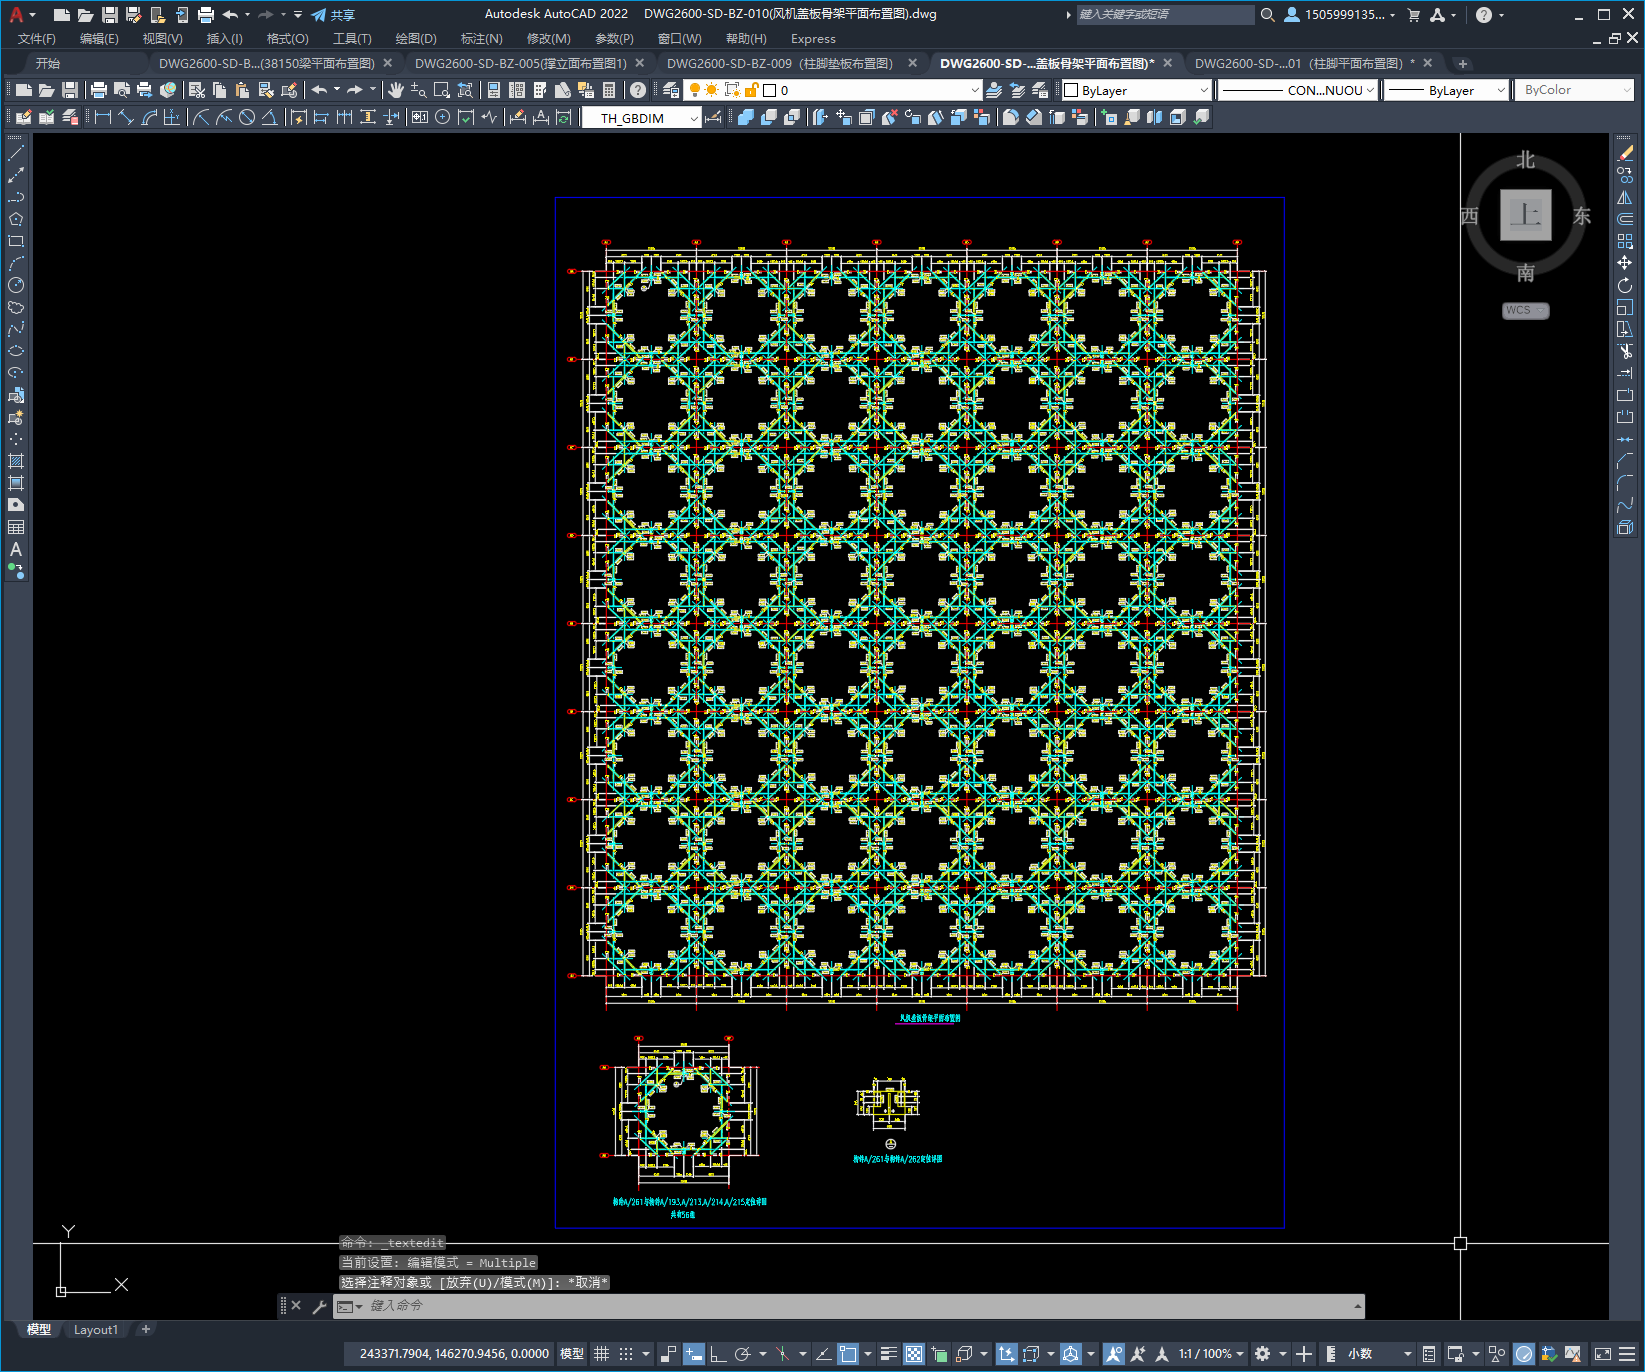This screenshot has width=1645, height=1372.
Task: Click the layer 0 color swatch
Action: tap(770, 90)
